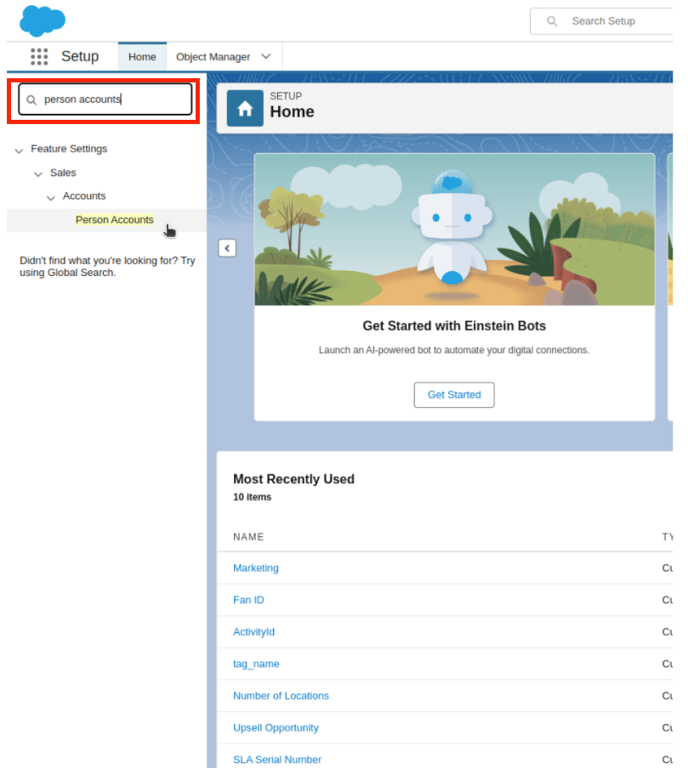Screen dimensions: 688x768
Task: Open the Person Accounts setup item
Action: pos(115,220)
